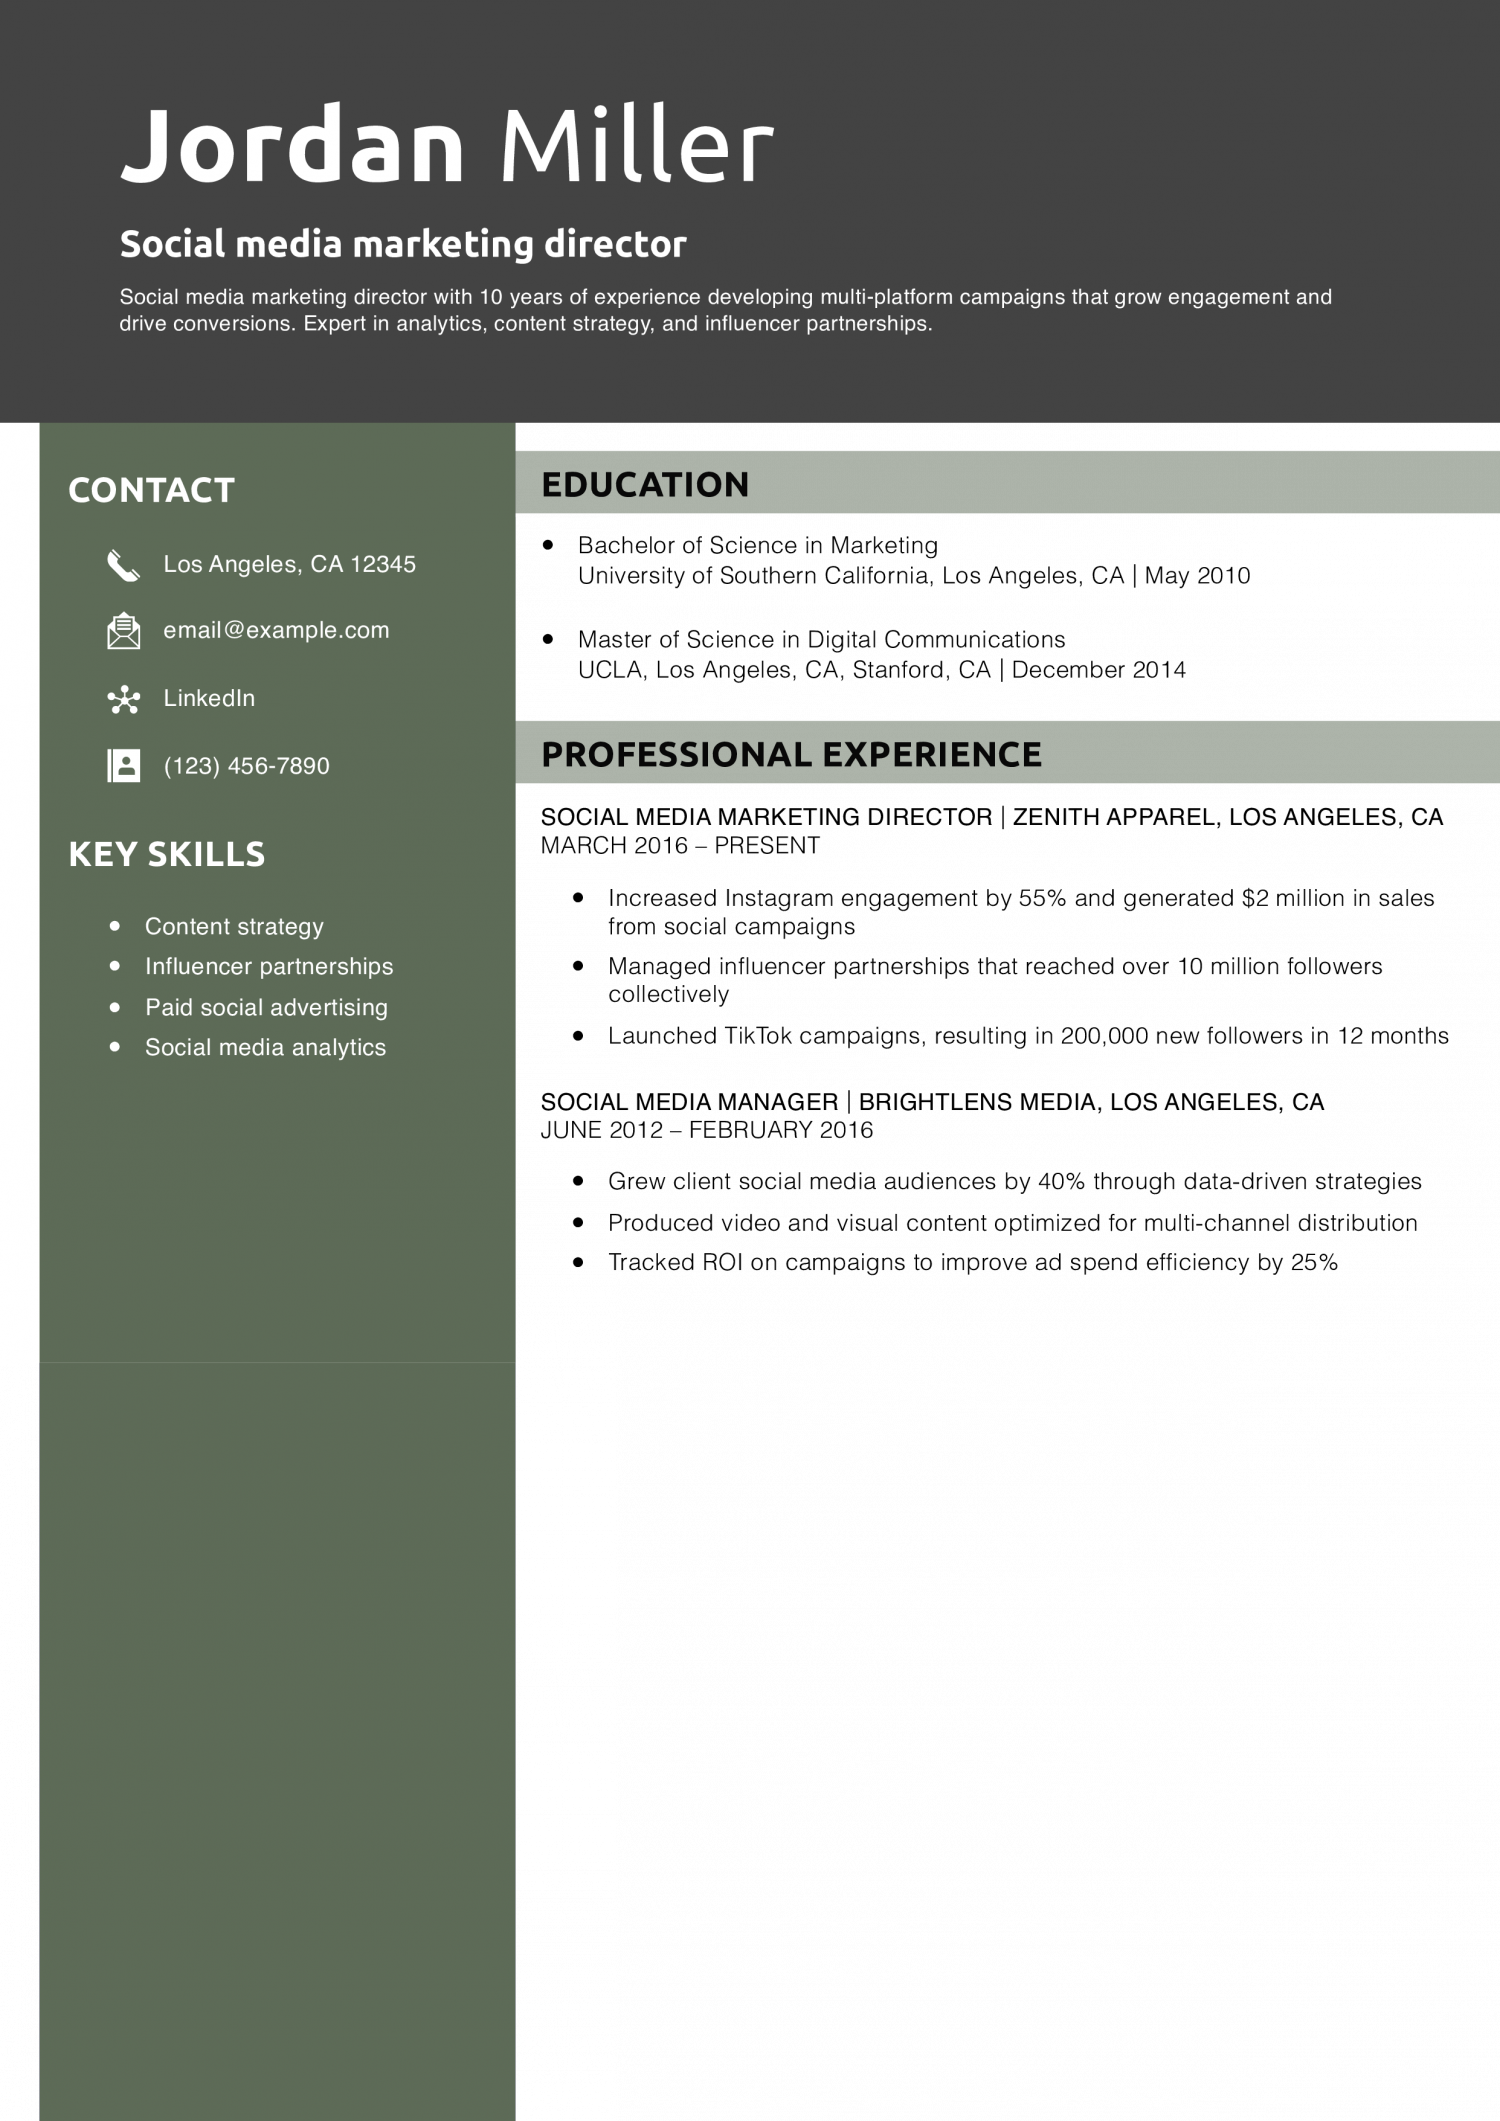Pick the Paid social advertising skill

tap(266, 1007)
